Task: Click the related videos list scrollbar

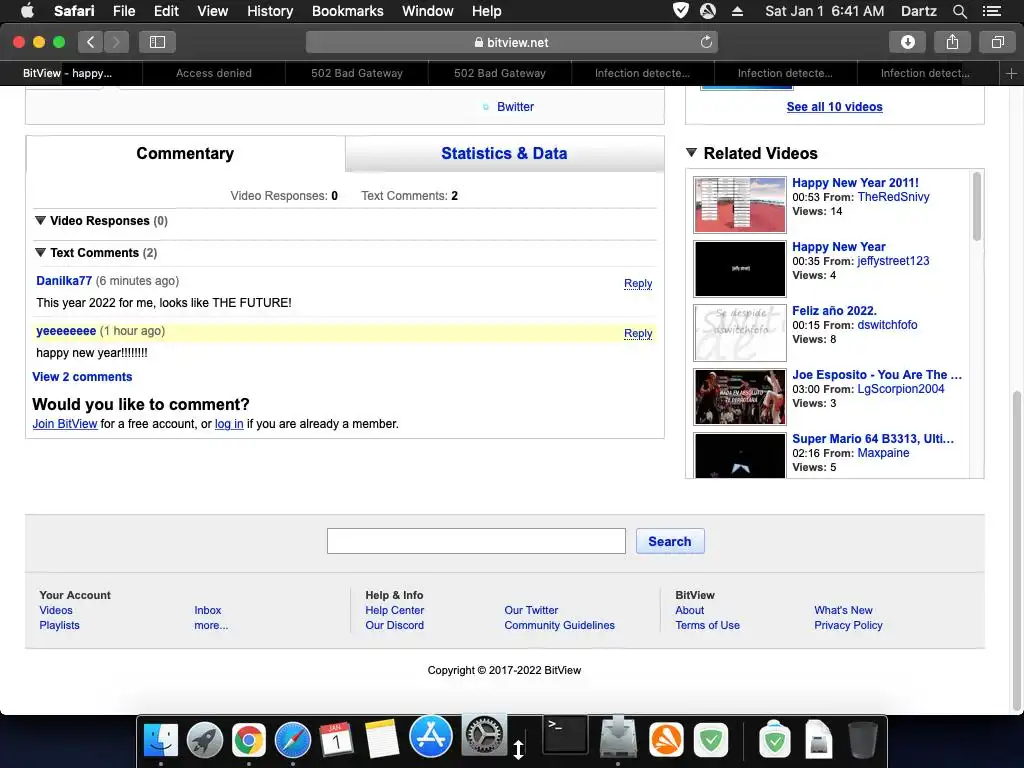Action: 977,206
